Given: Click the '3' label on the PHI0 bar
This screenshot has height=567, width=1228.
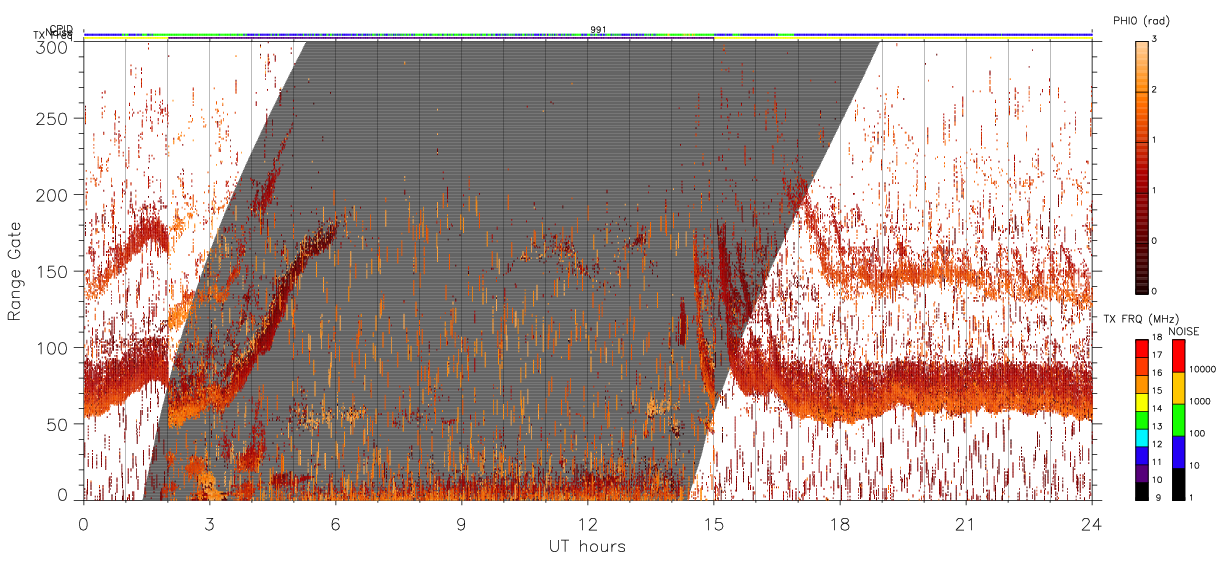Looking at the screenshot, I should point(1155,41).
